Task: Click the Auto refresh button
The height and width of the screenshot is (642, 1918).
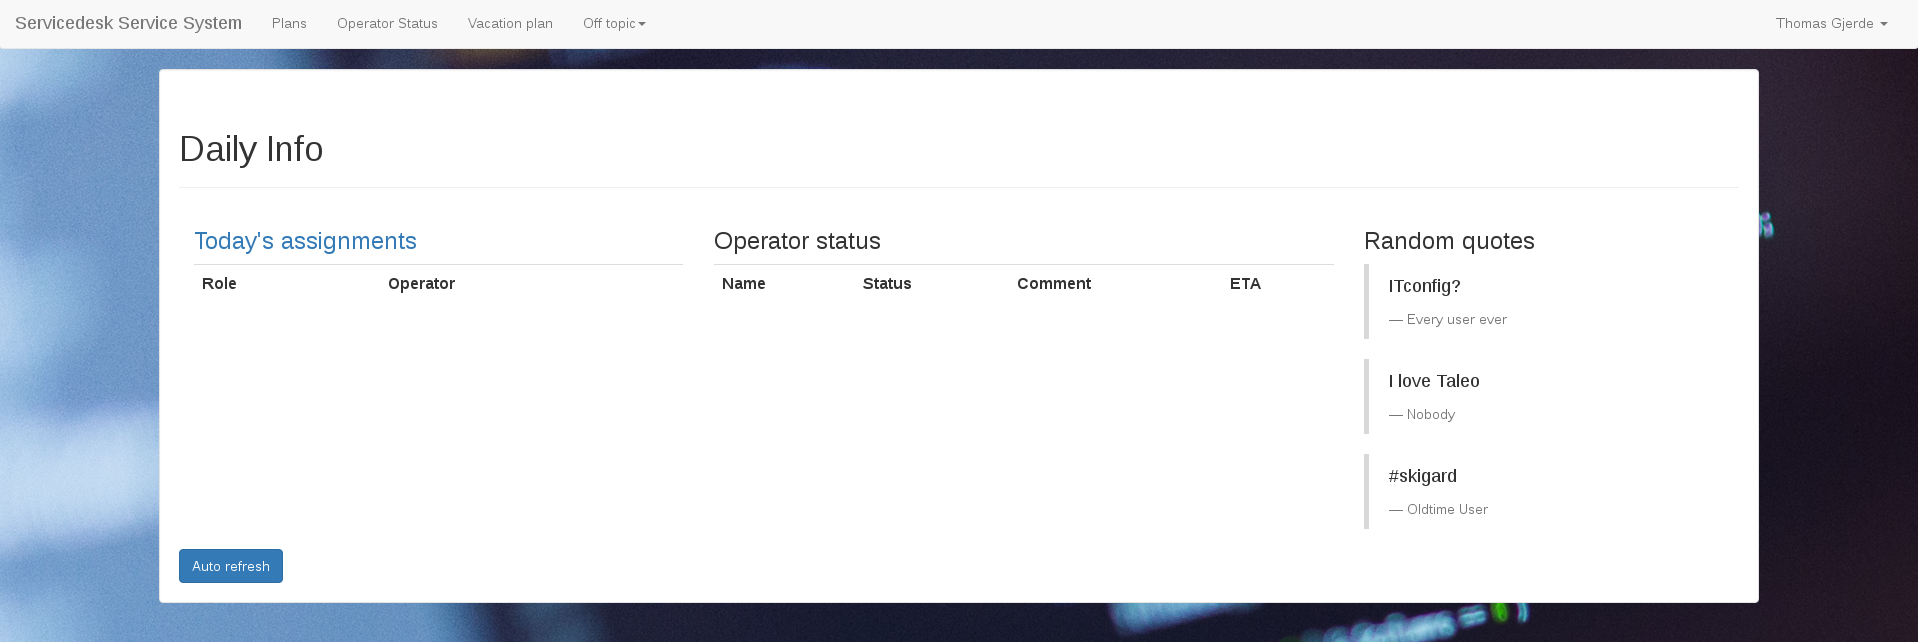Action: pos(231,566)
